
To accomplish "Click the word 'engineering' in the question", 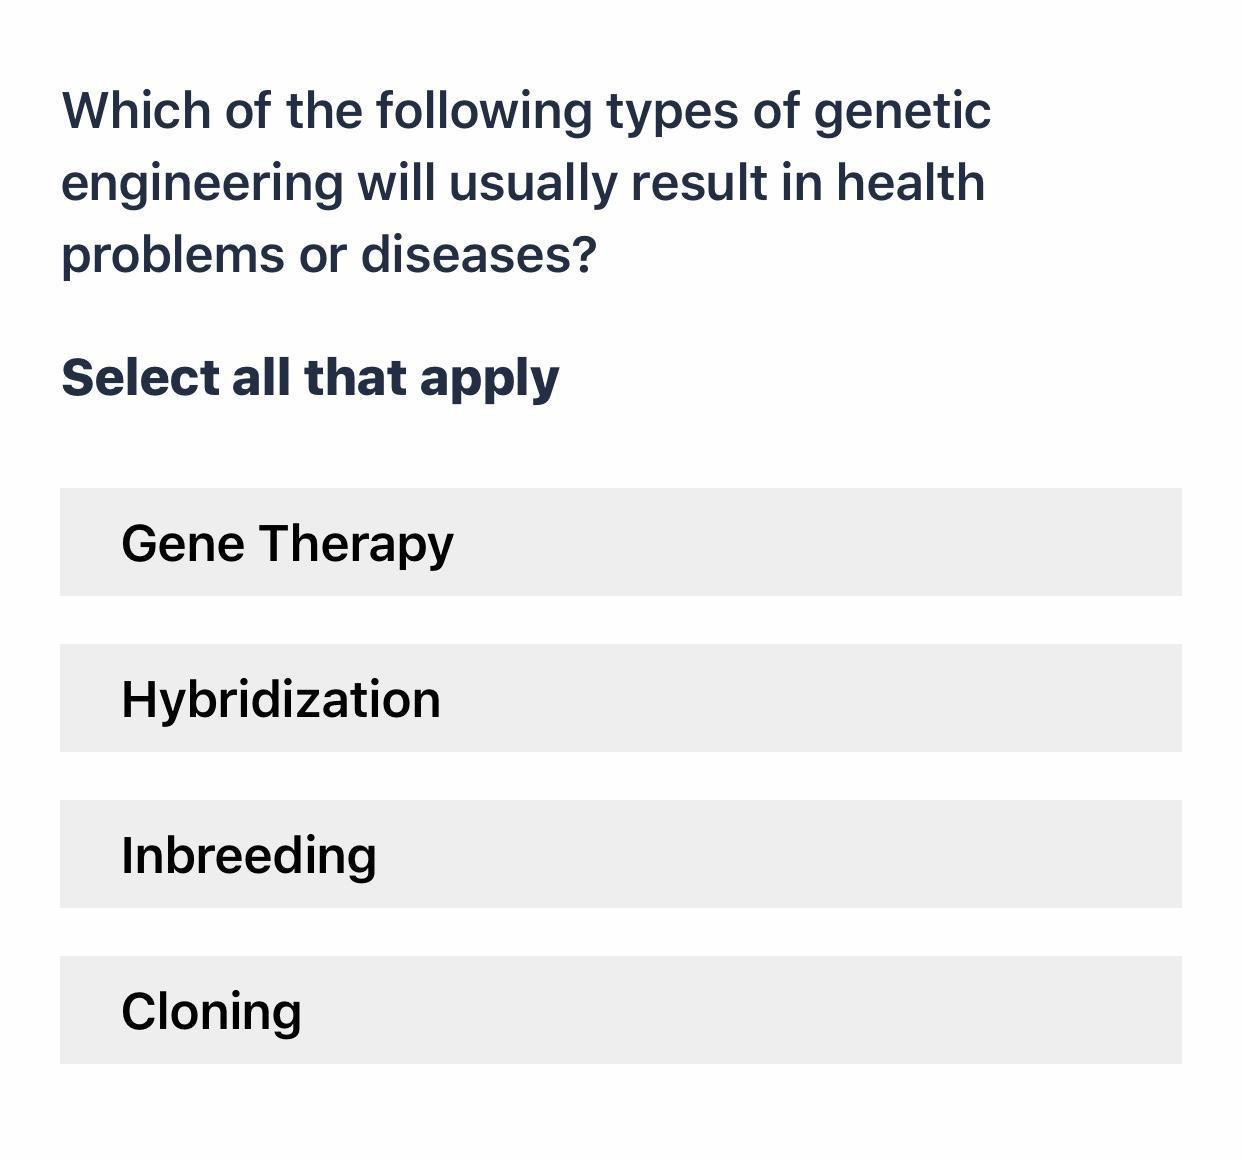I will [202, 184].
